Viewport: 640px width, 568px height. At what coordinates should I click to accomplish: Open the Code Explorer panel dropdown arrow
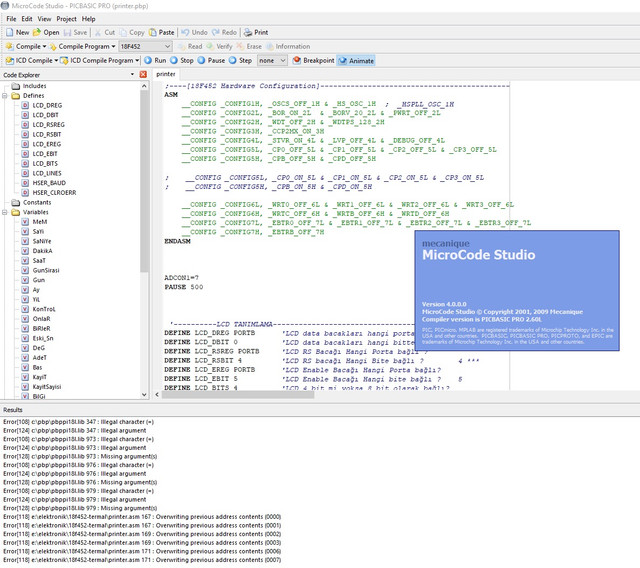click(132, 75)
